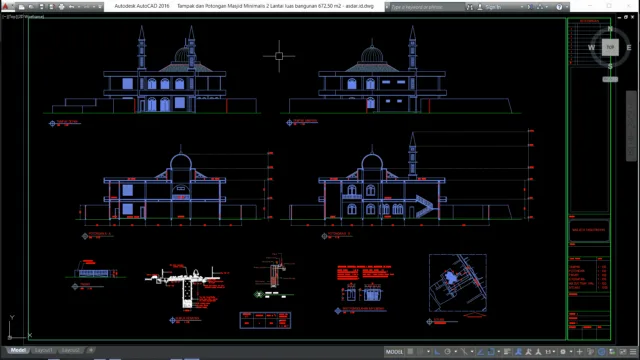Create a new drawing from Quick Access
Viewport: 640px width, 360px height.
22,7
